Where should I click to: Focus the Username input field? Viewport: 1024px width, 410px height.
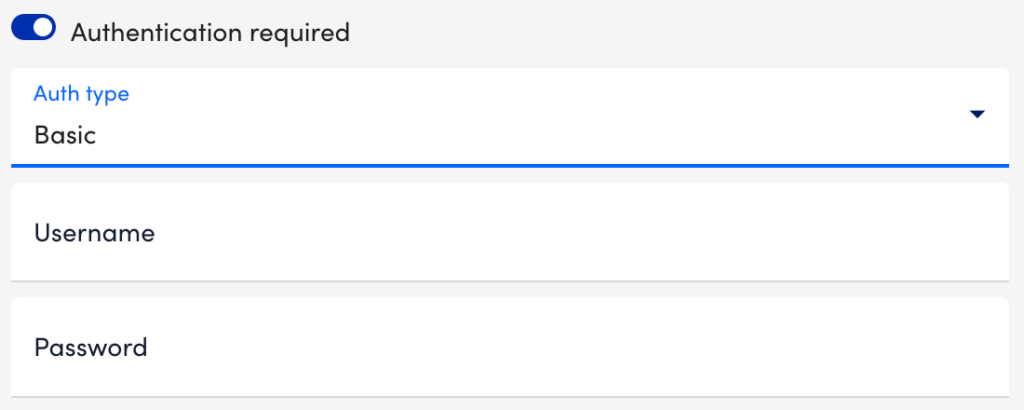[509, 233]
